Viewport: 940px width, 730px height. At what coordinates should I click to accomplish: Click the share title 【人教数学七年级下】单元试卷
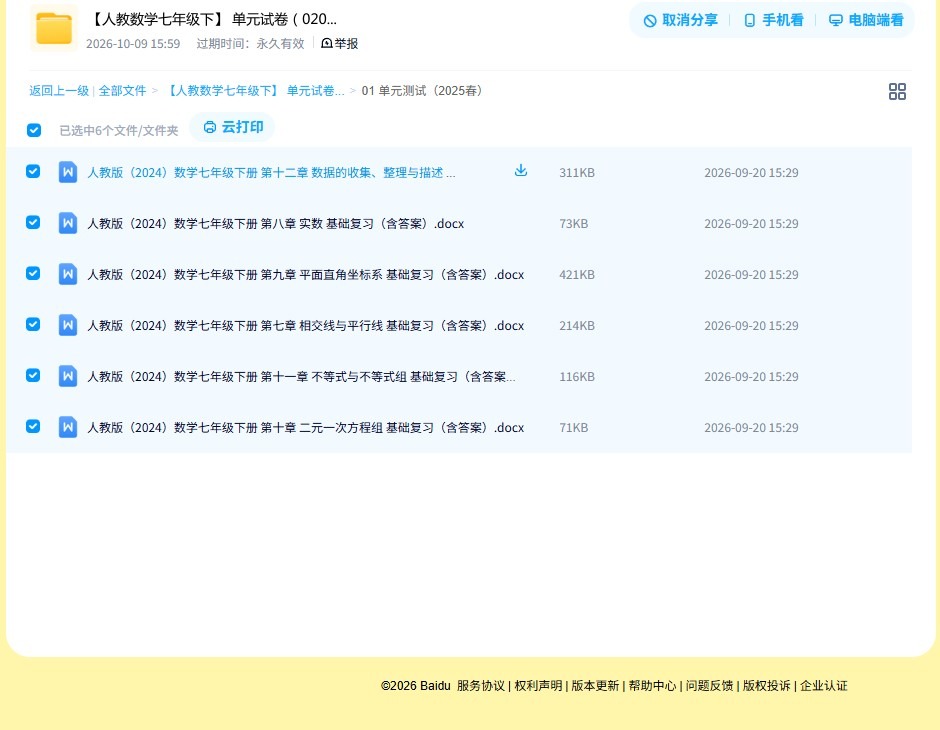click(212, 19)
